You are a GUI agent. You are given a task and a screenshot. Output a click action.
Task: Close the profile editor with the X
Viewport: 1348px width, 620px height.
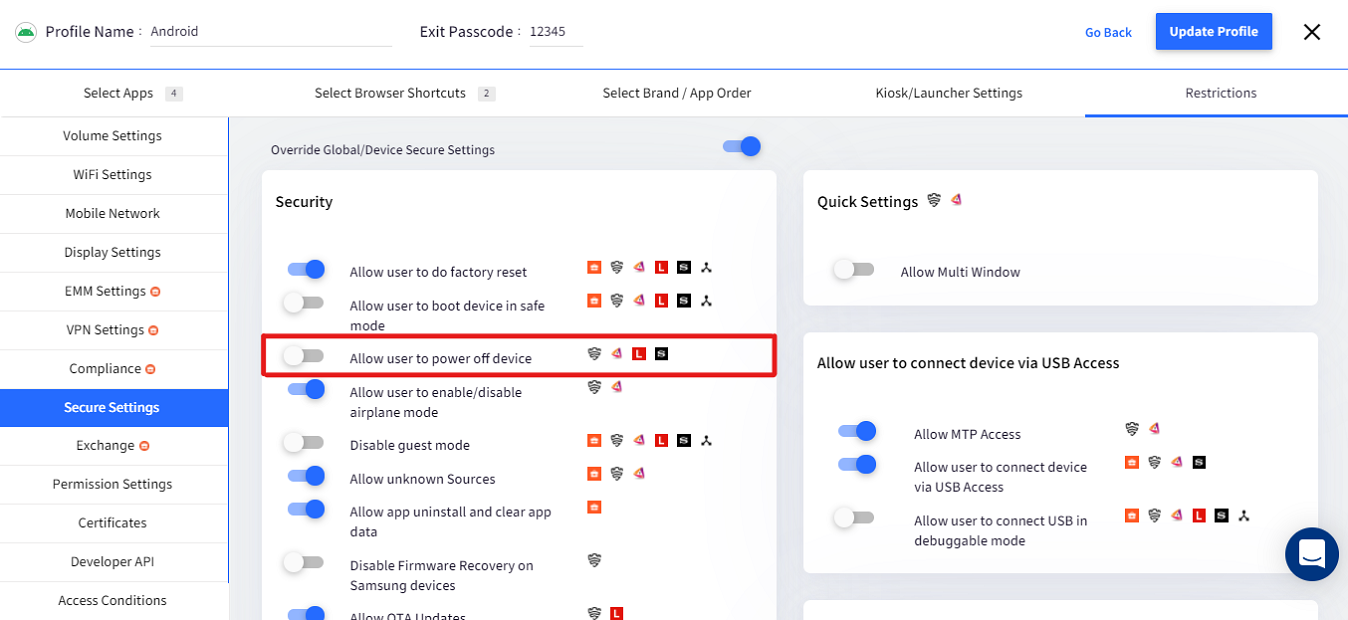pos(1312,32)
